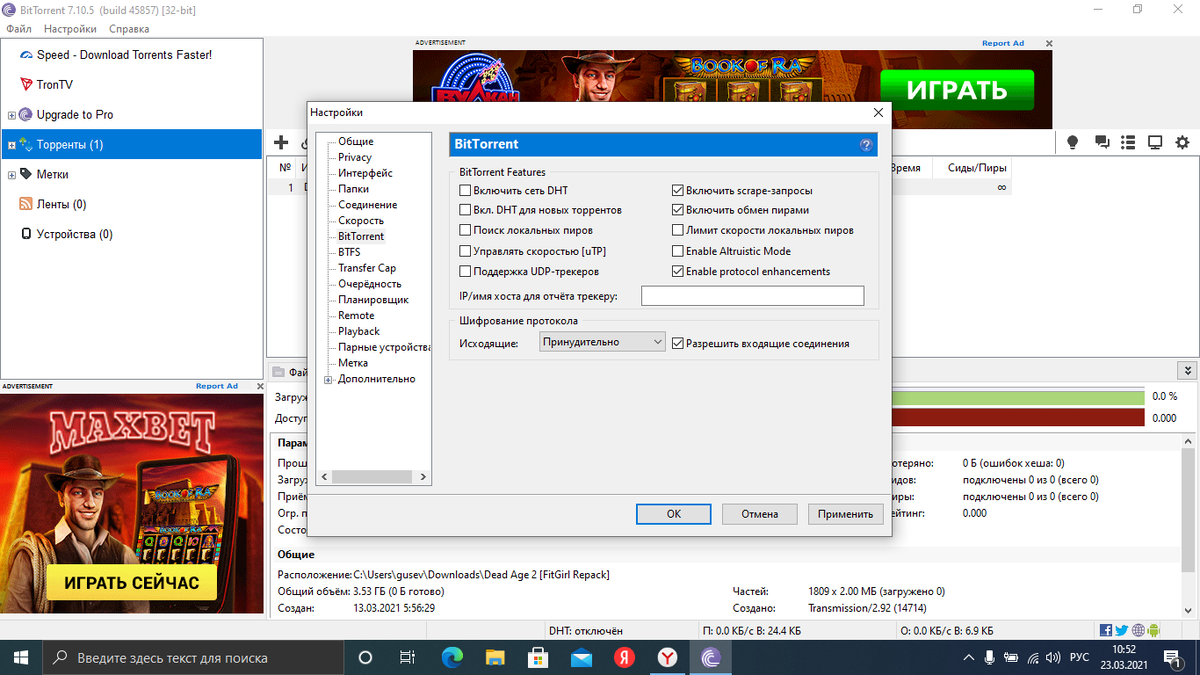The height and width of the screenshot is (675, 1200).
Task: Enable the Включить сеть DHT checkbox
Action: 465,190
